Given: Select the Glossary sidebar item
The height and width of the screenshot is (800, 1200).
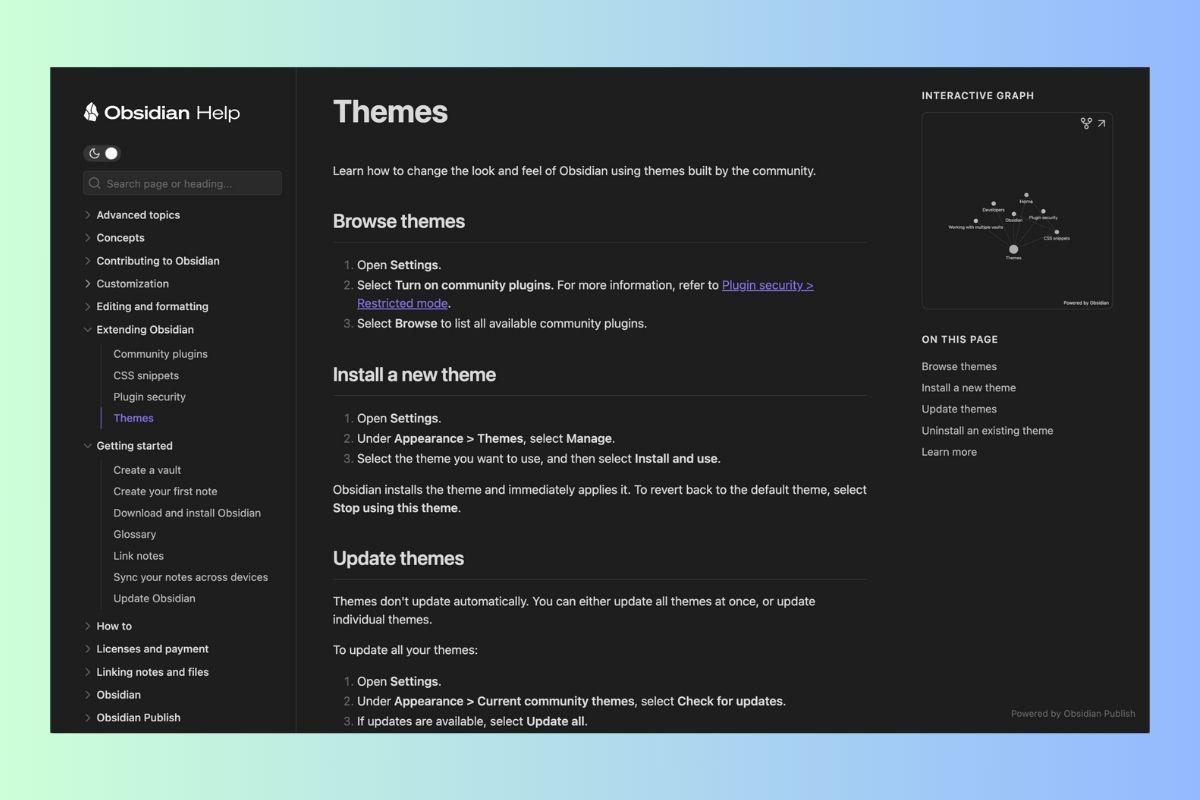Looking at the screenshot, I should pos(134,535).
